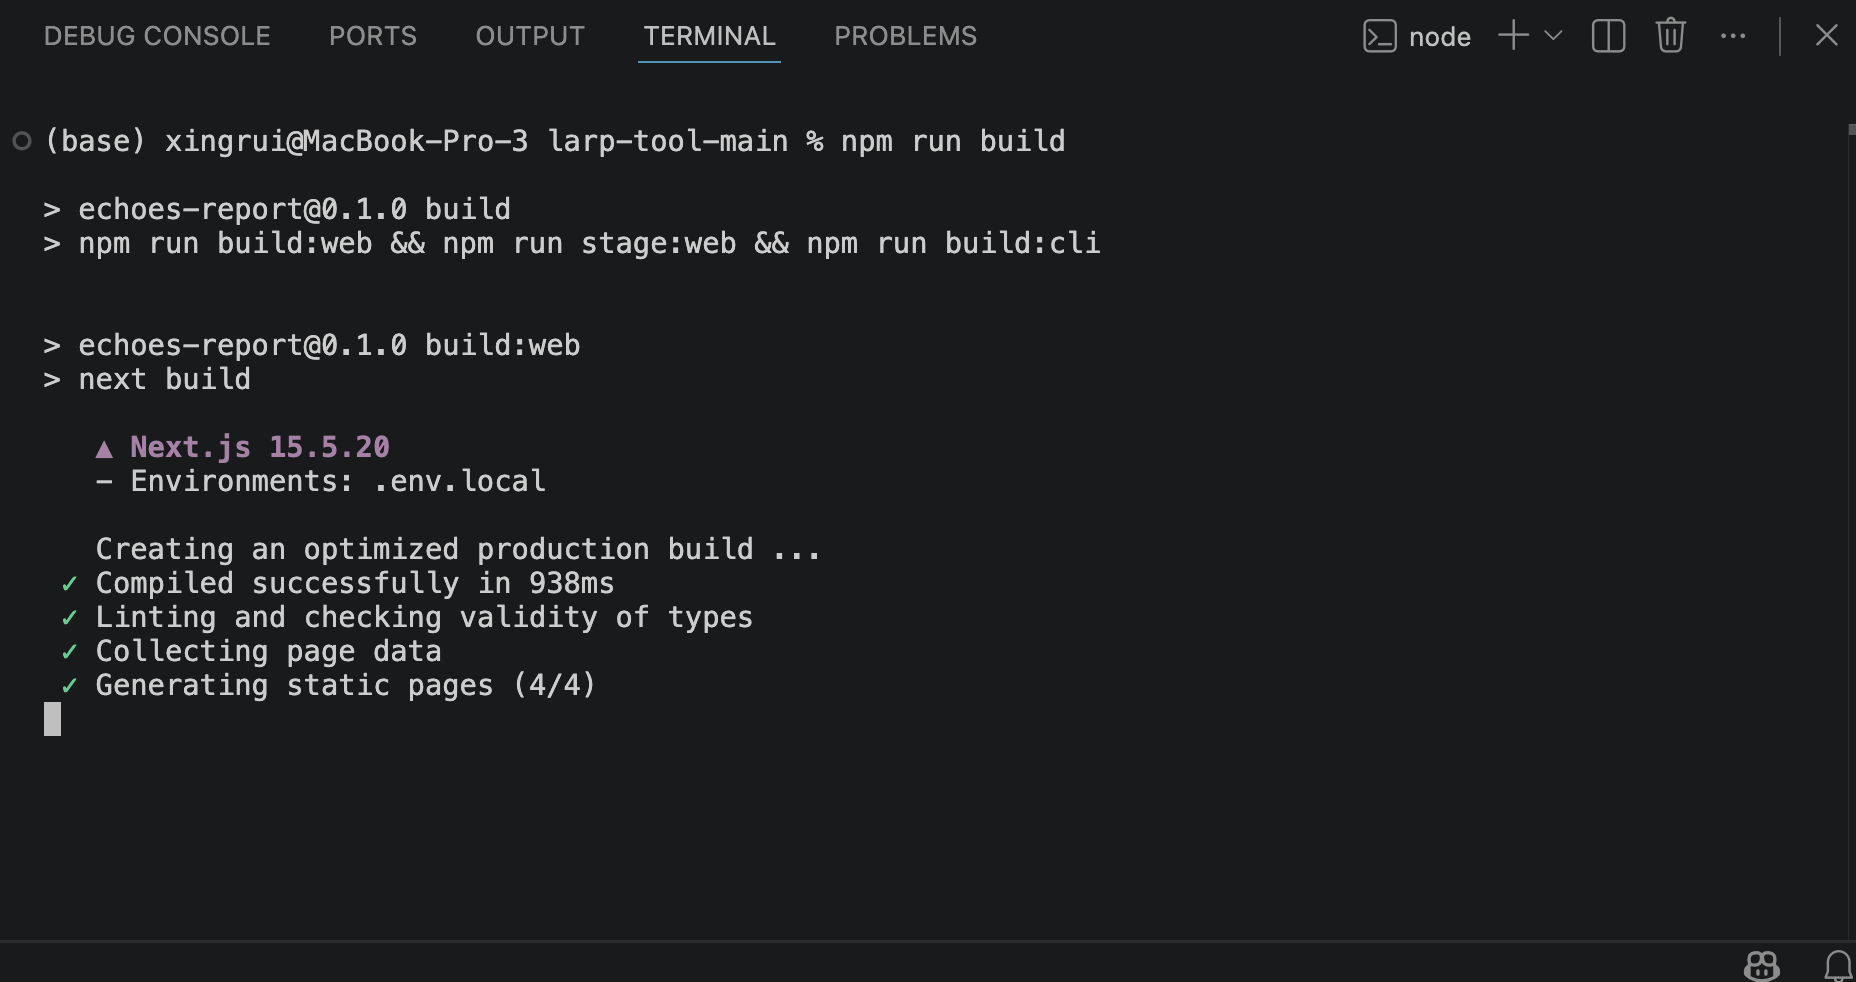
Task: Open notifications bell in status bar
Action: tap(1838, 965)
